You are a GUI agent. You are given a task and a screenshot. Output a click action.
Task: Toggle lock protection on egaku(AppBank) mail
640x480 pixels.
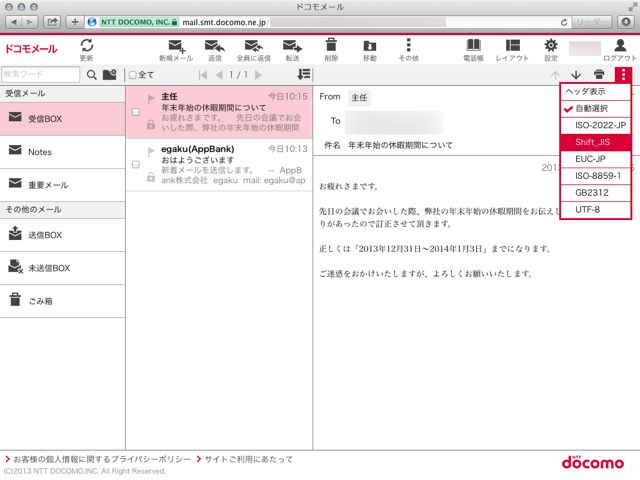[151, 177]
